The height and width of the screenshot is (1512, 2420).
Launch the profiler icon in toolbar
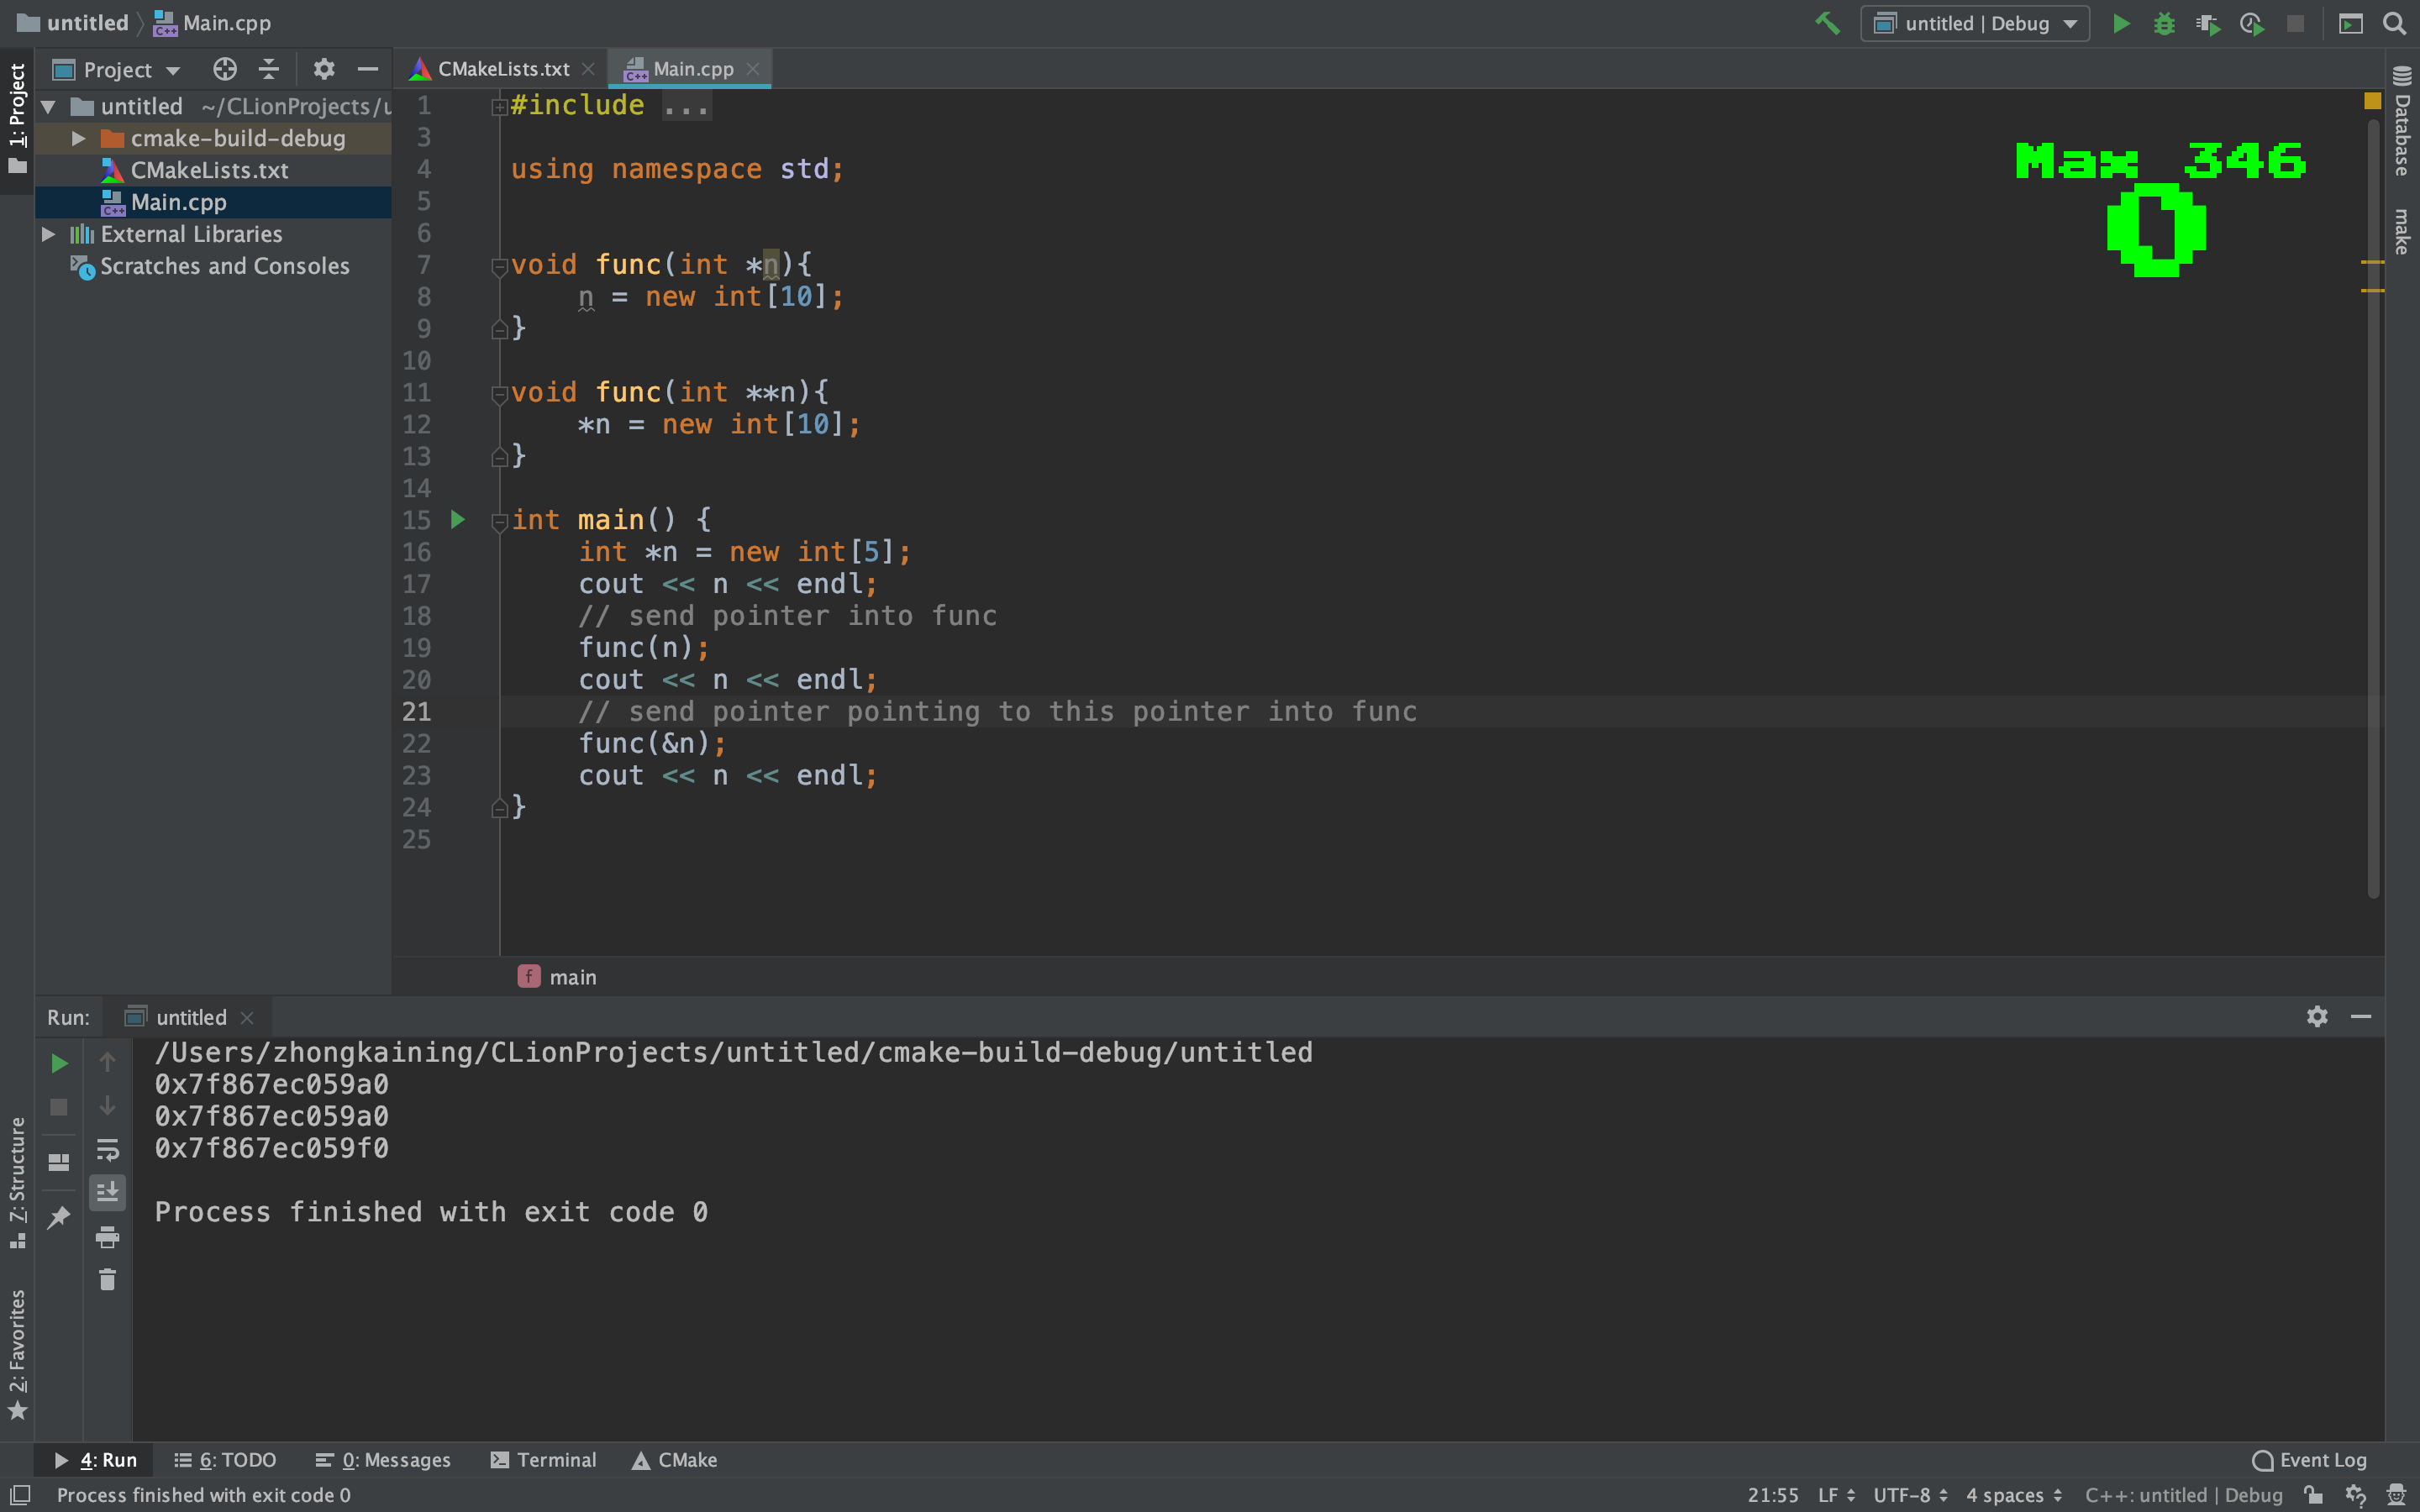(2252, 23)
